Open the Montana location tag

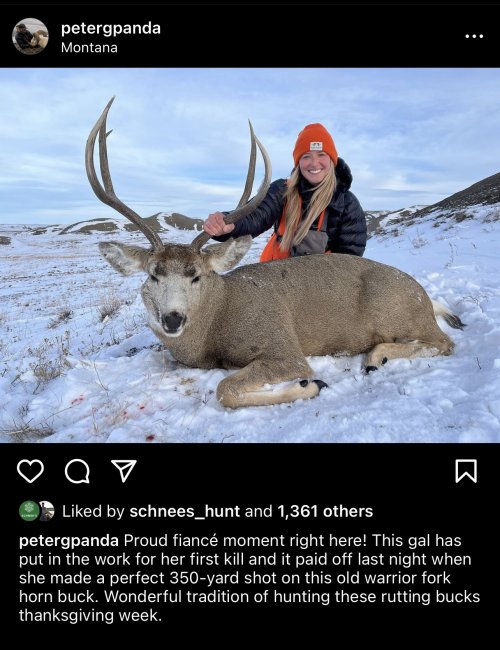pos(89,48)
